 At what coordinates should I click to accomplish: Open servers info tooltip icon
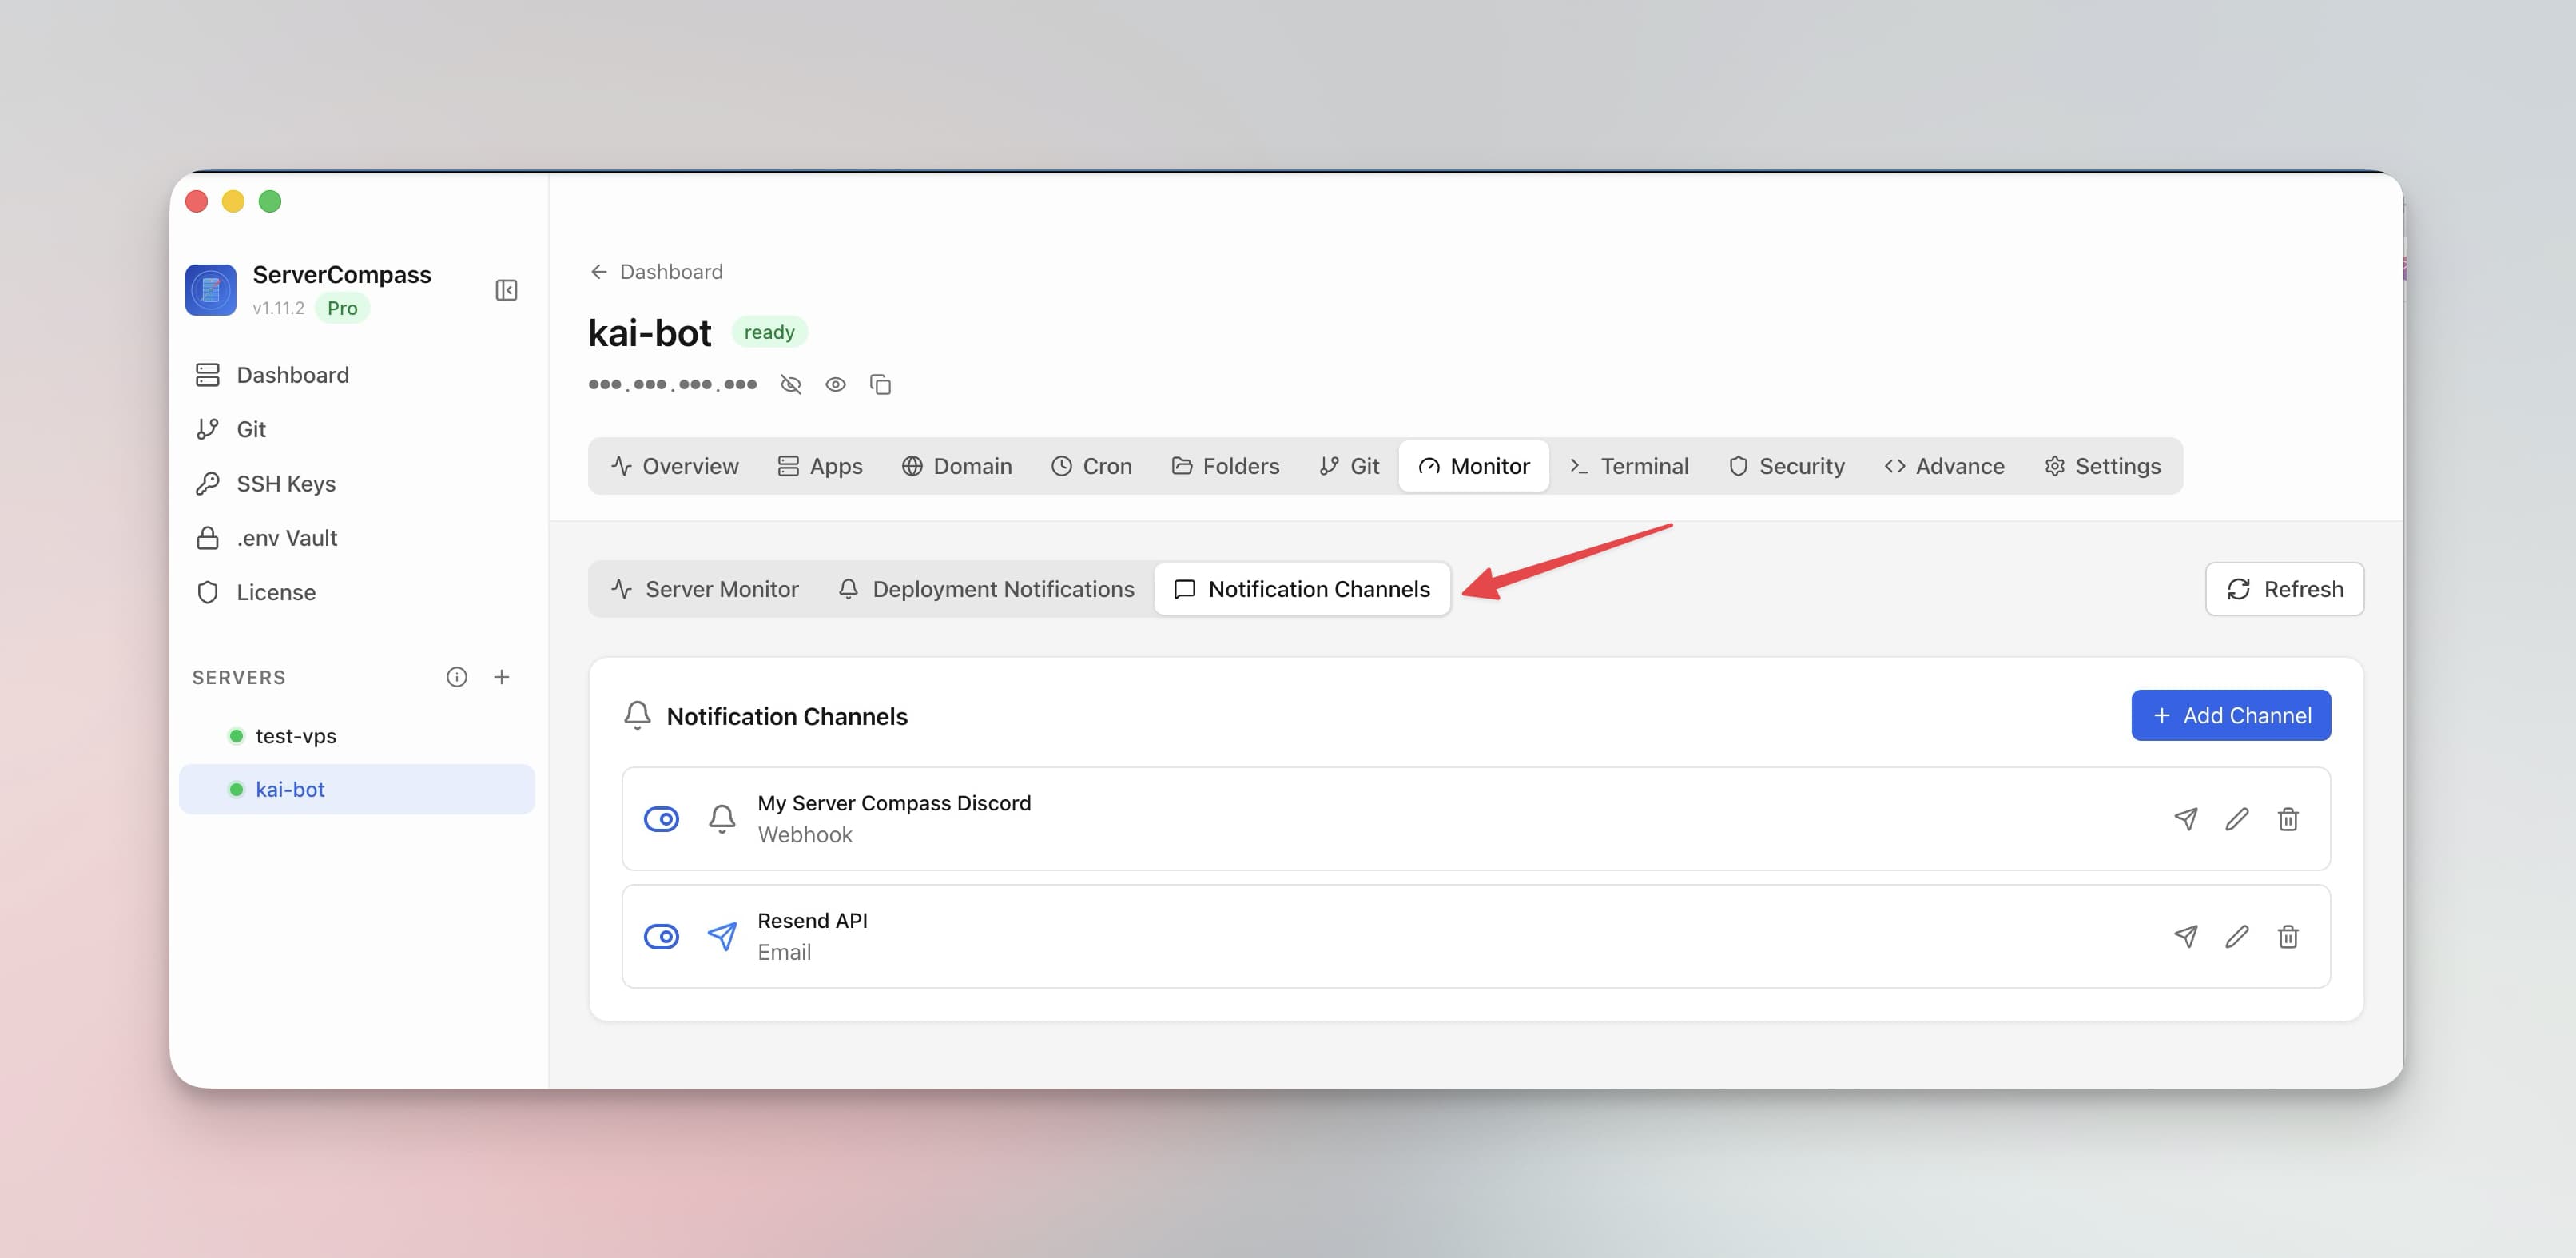[457, 677]
